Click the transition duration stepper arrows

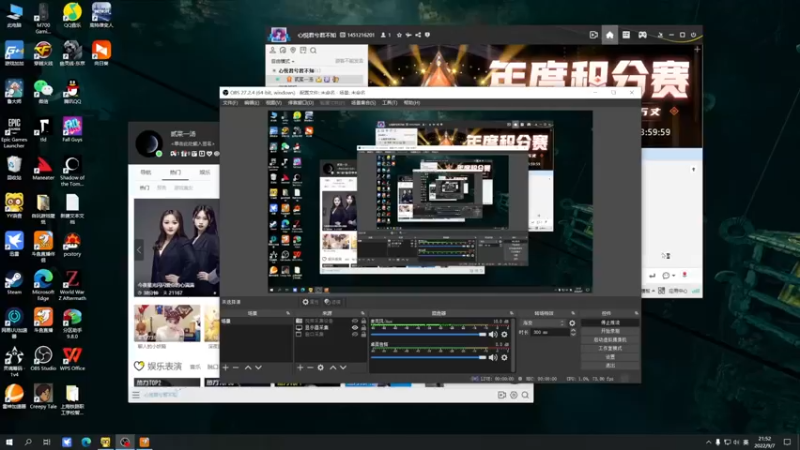click(573, 332)
